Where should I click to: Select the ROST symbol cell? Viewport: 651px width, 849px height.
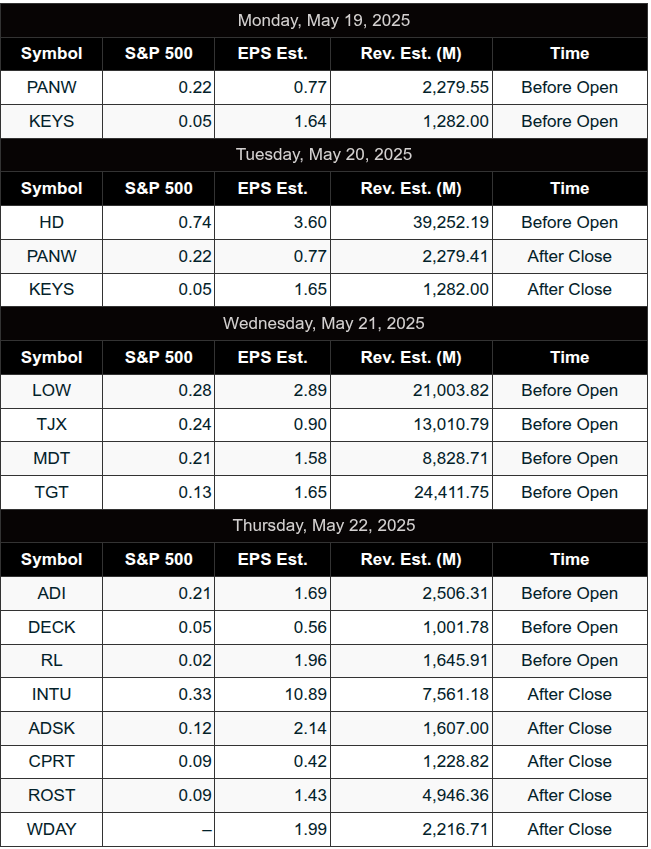(x=51, y=795)
